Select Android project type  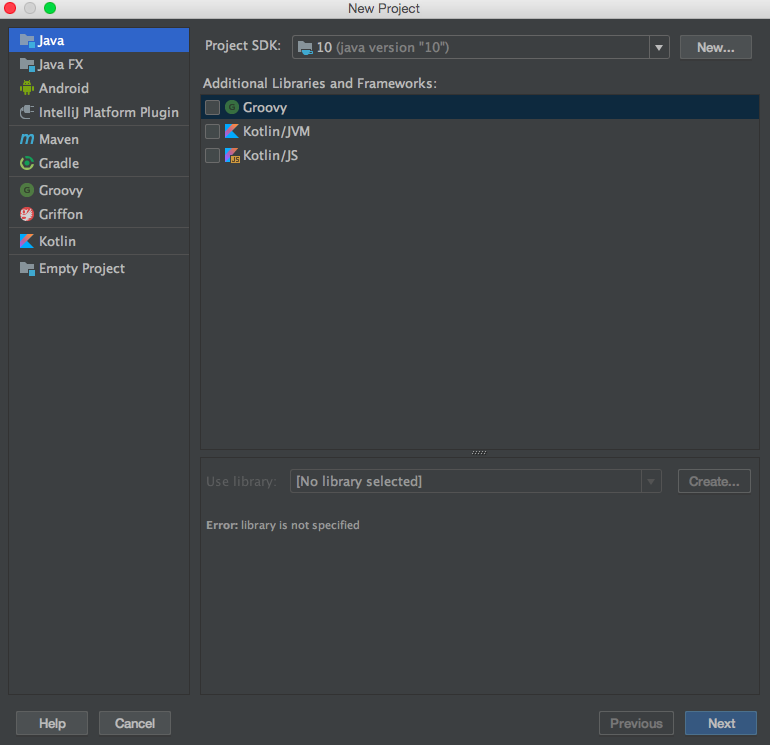(x=99, y=88)
